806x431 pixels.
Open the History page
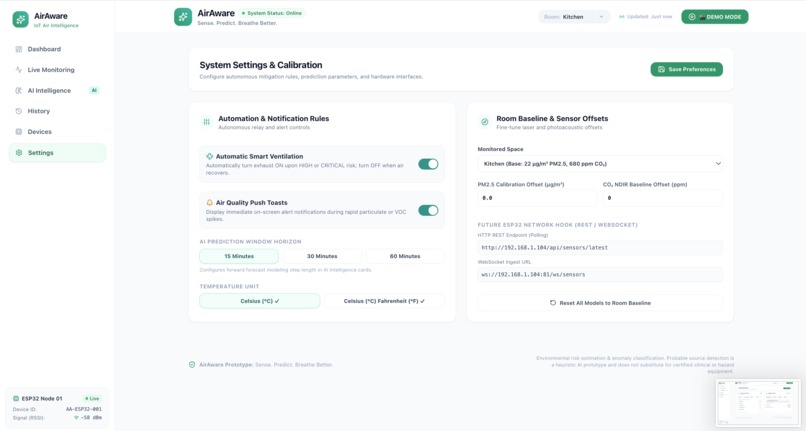57,111
